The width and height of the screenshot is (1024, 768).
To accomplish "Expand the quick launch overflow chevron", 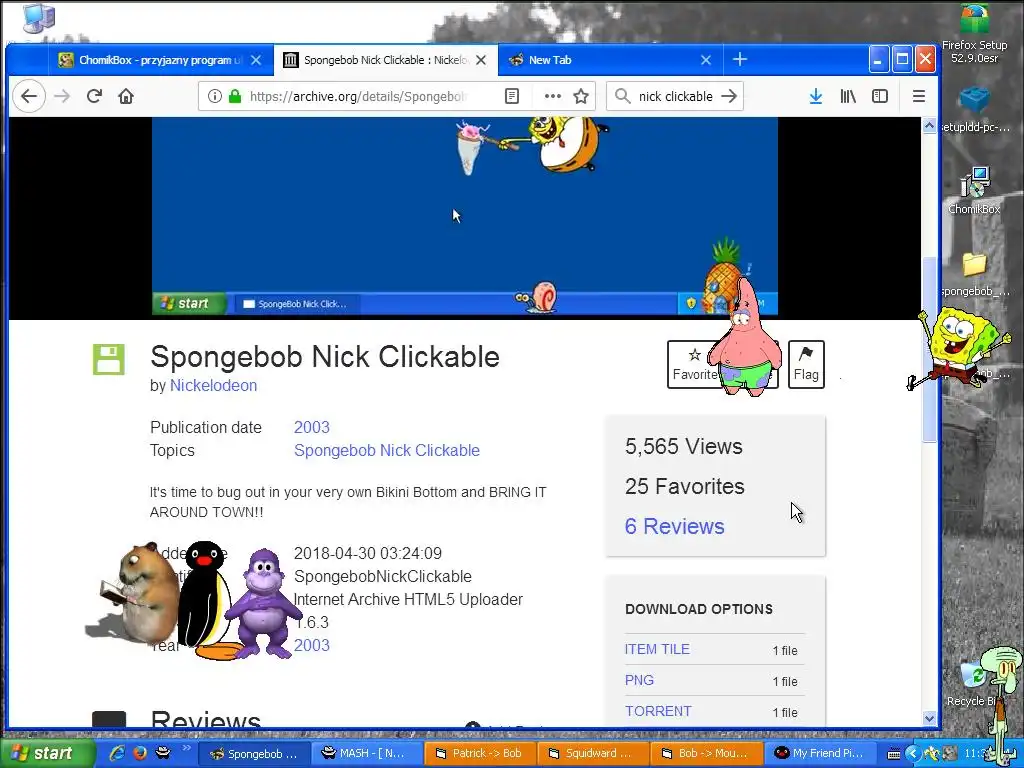I will pos(186,748).
